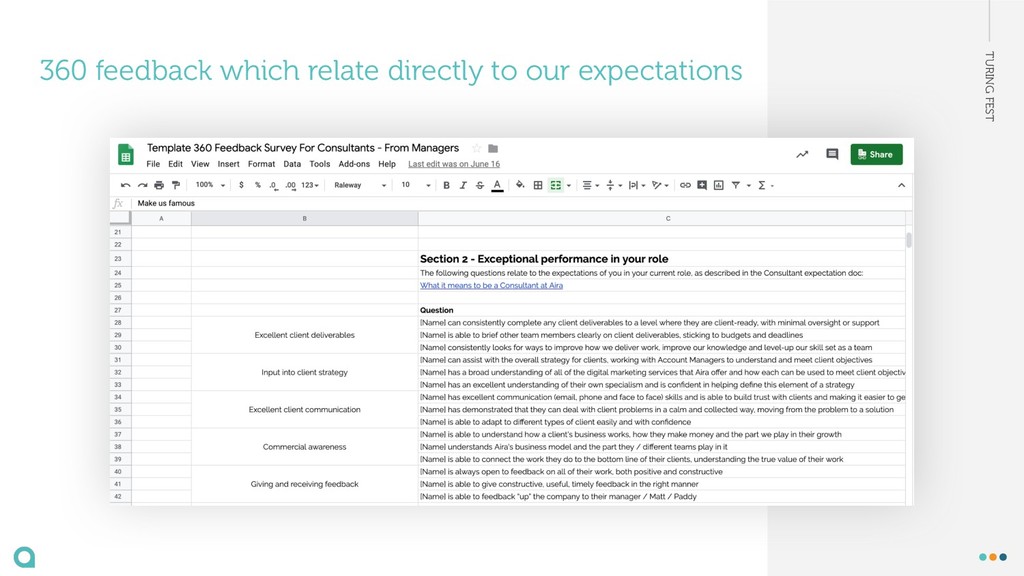This screenshot has height=576, width=1024.
Task: Click the 'Input into client strategy' cell
Action: click(x=304, y=372)
